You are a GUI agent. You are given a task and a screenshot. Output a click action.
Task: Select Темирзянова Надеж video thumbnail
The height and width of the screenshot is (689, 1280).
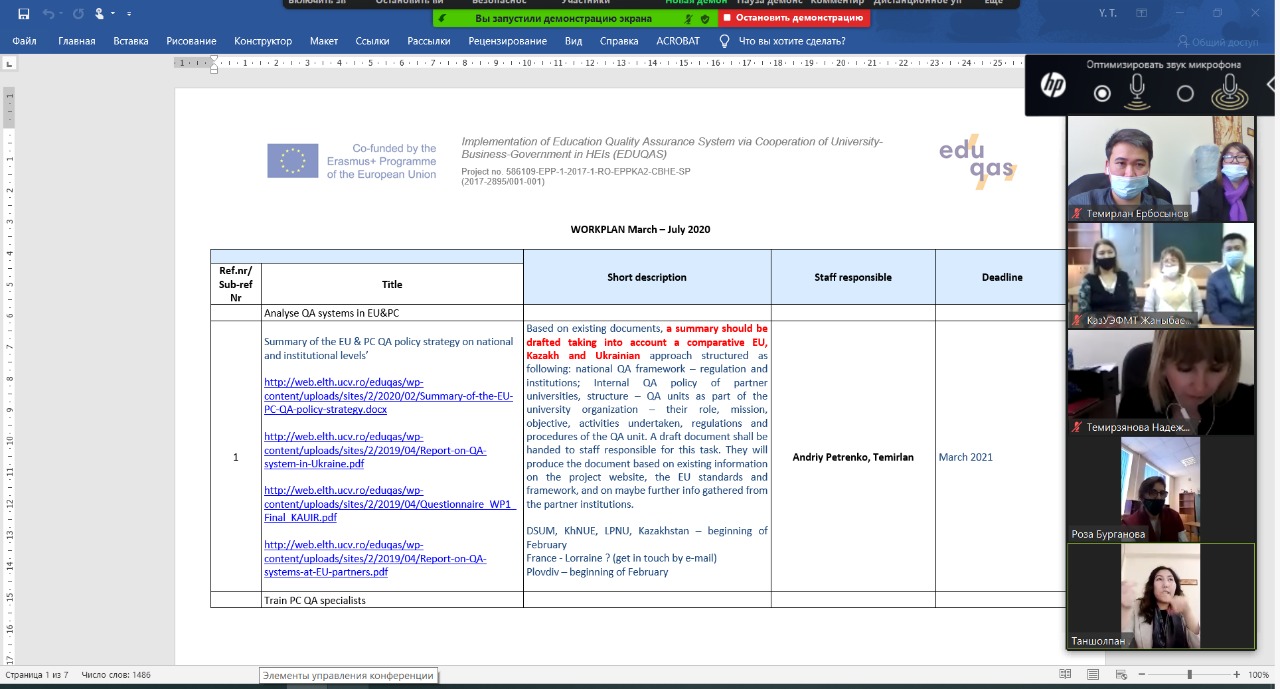1160,382
